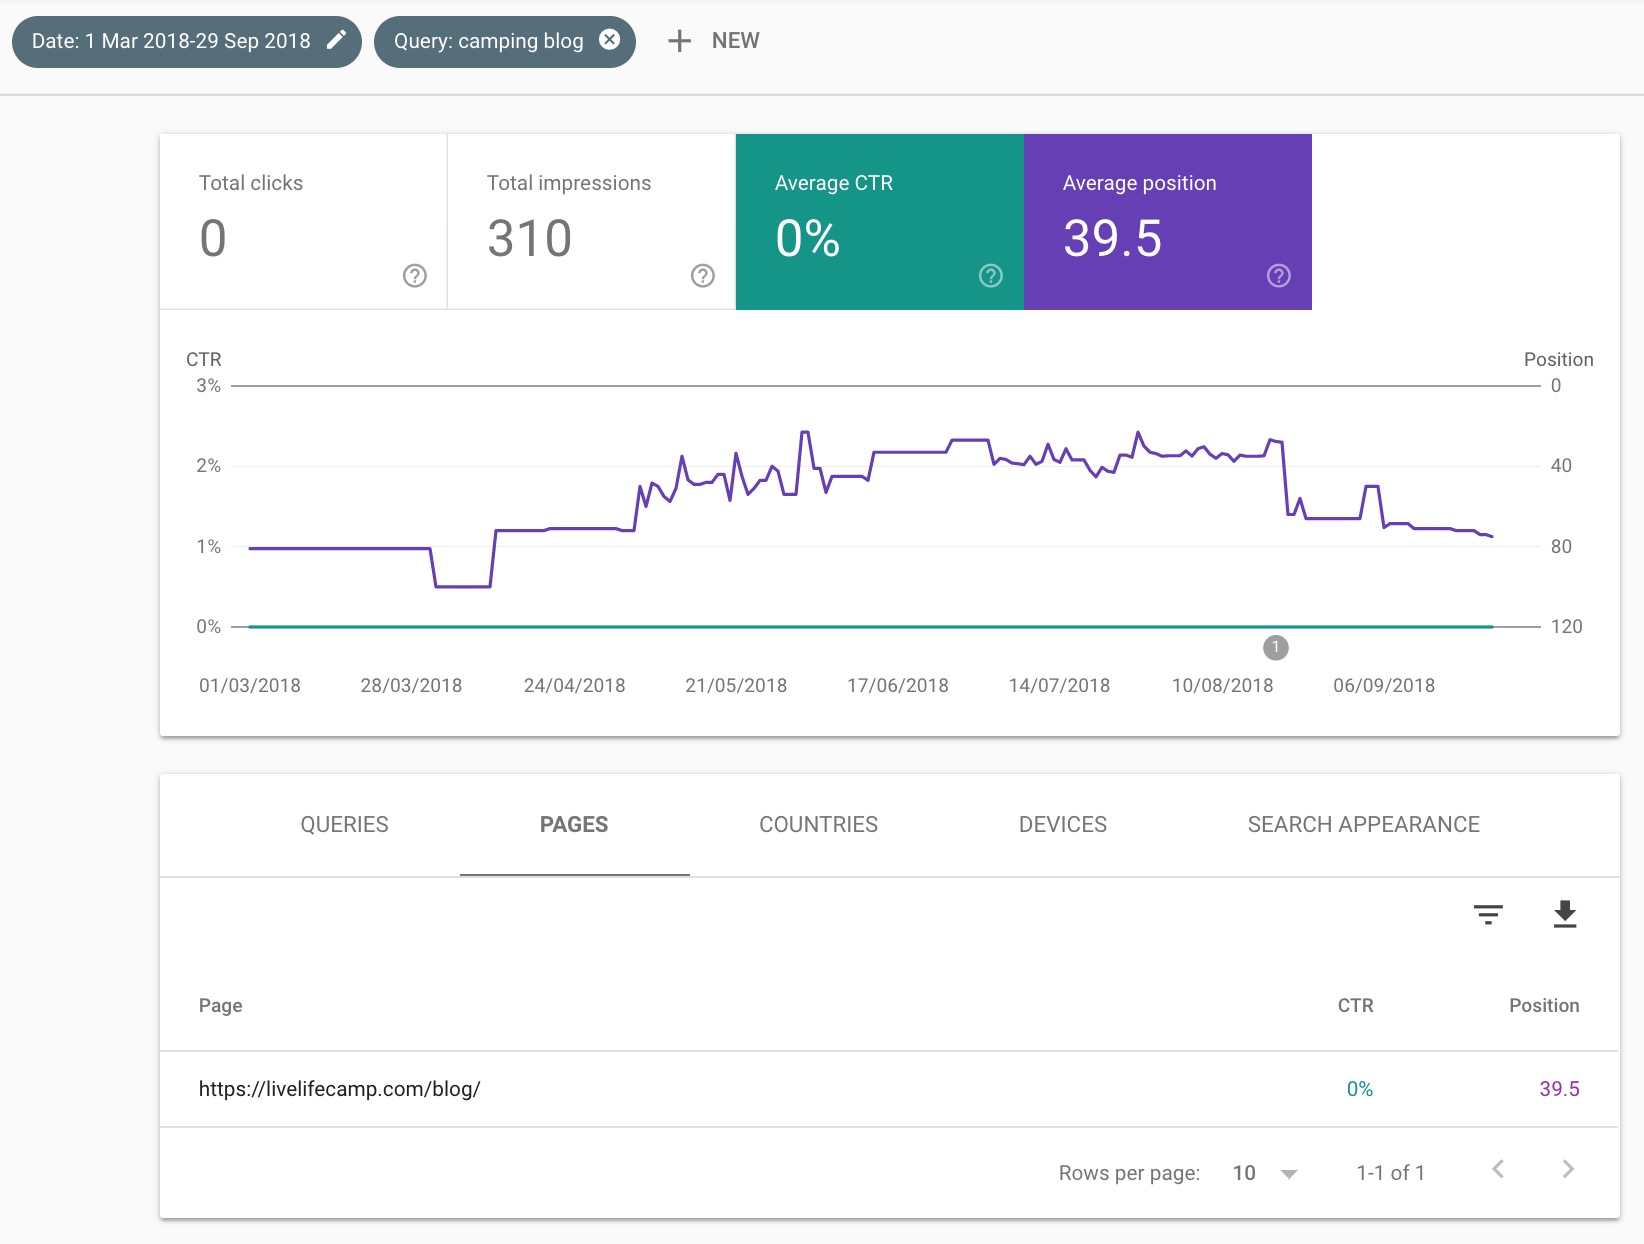Switch to the COUNTRIES tab
The width and height of the screenshot is (1644, 1244).
coord(818,824)
